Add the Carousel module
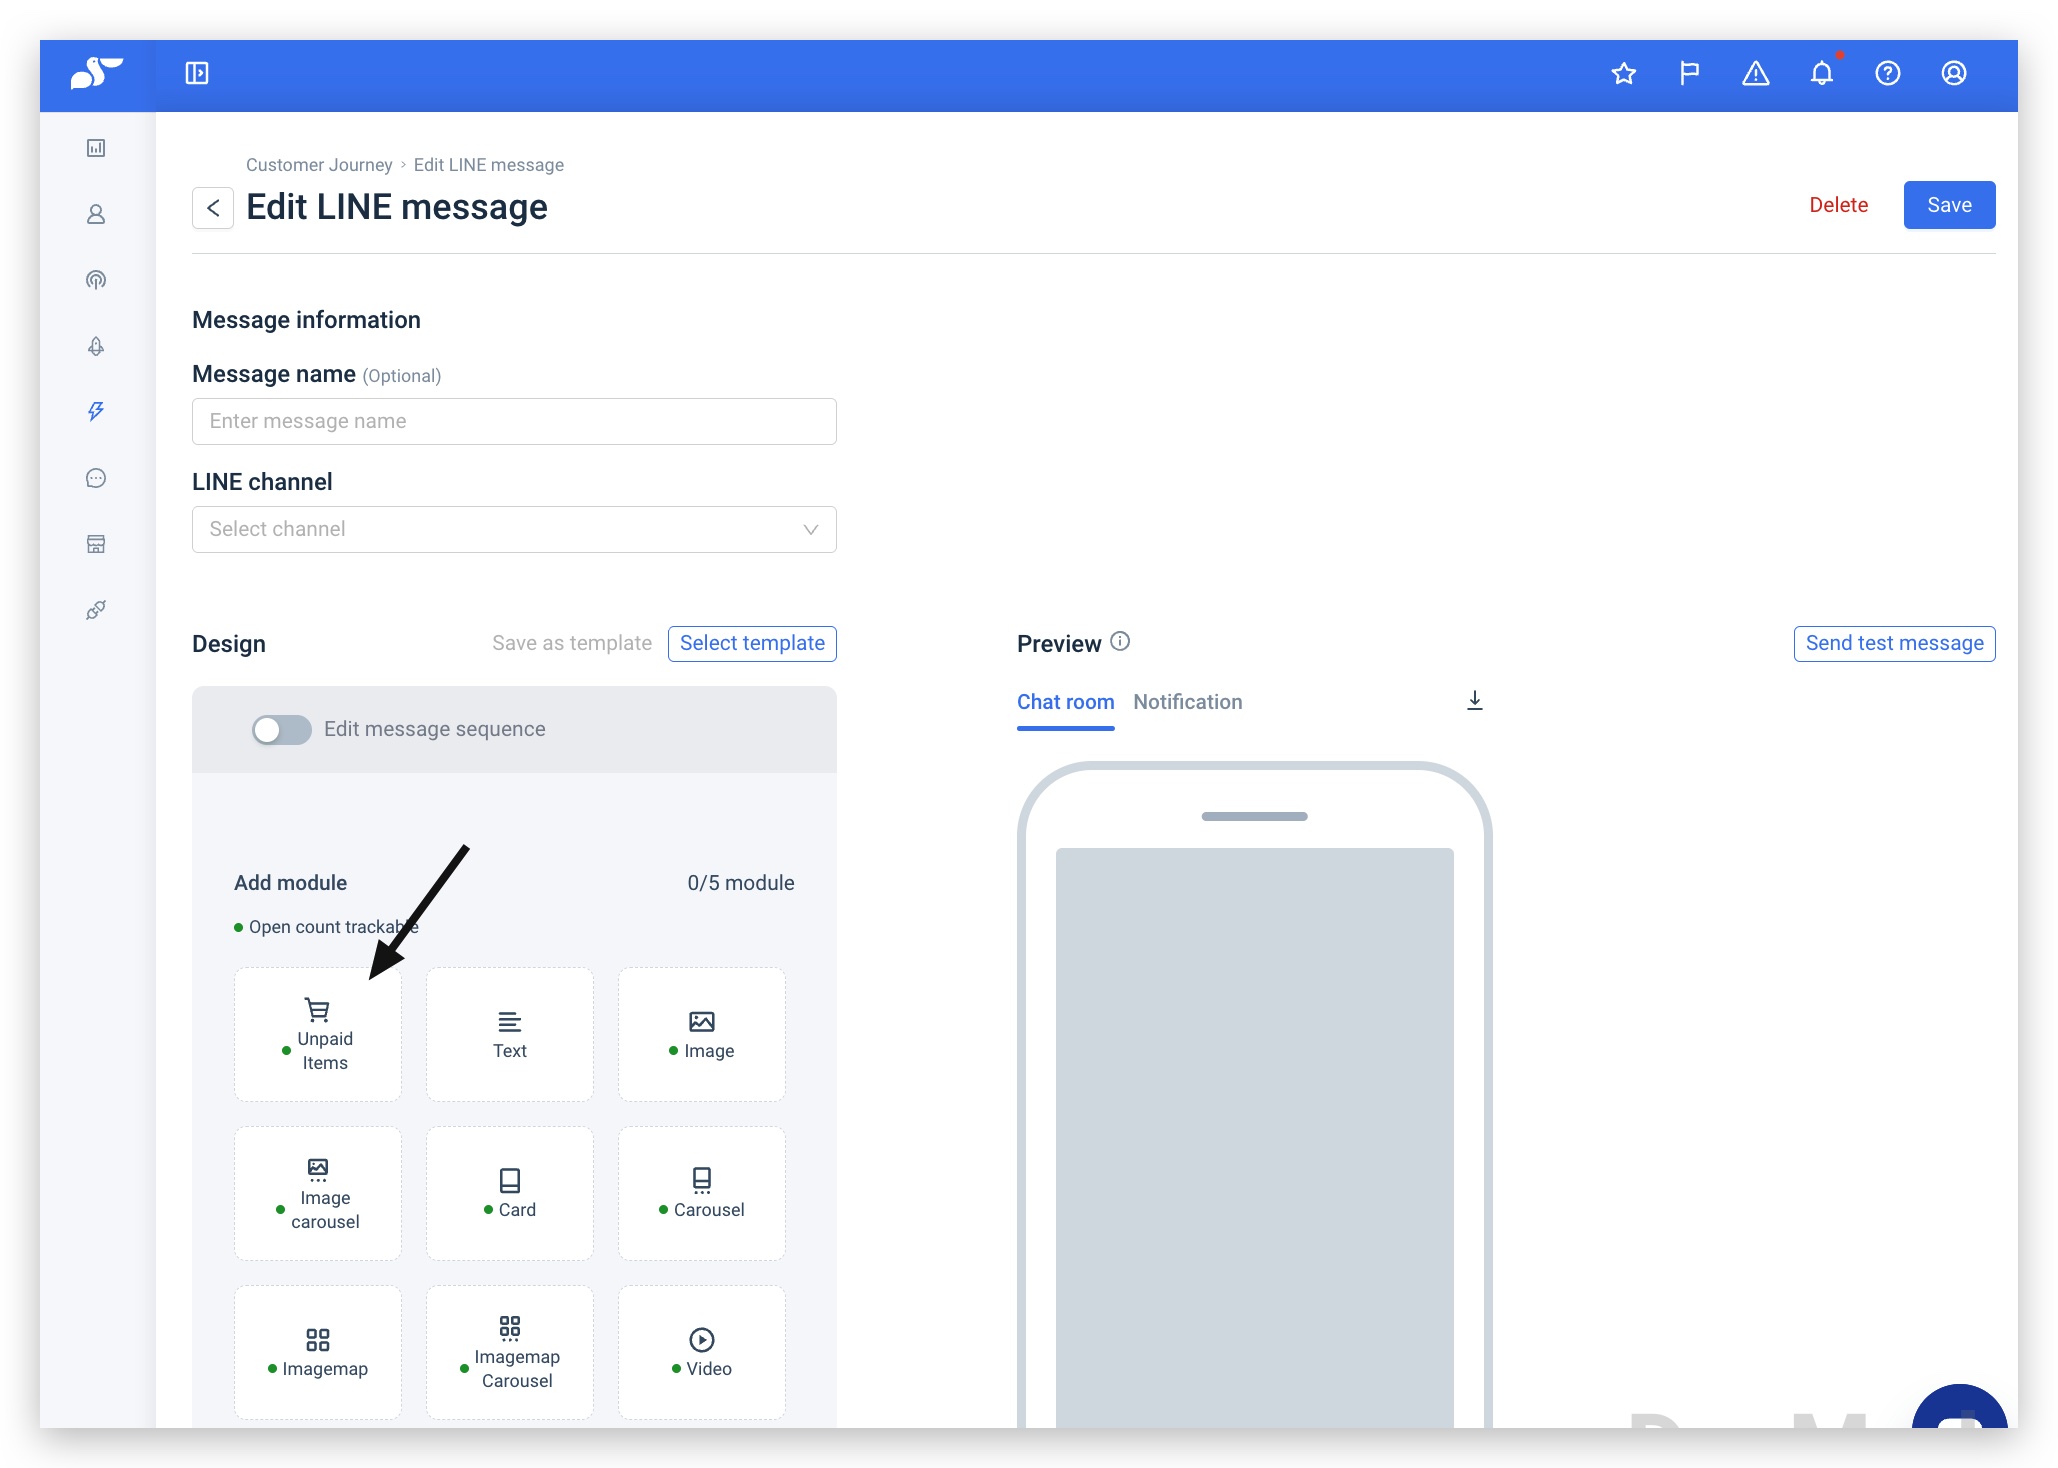The image size is (2058, 1468). (x=702, y=1193)
